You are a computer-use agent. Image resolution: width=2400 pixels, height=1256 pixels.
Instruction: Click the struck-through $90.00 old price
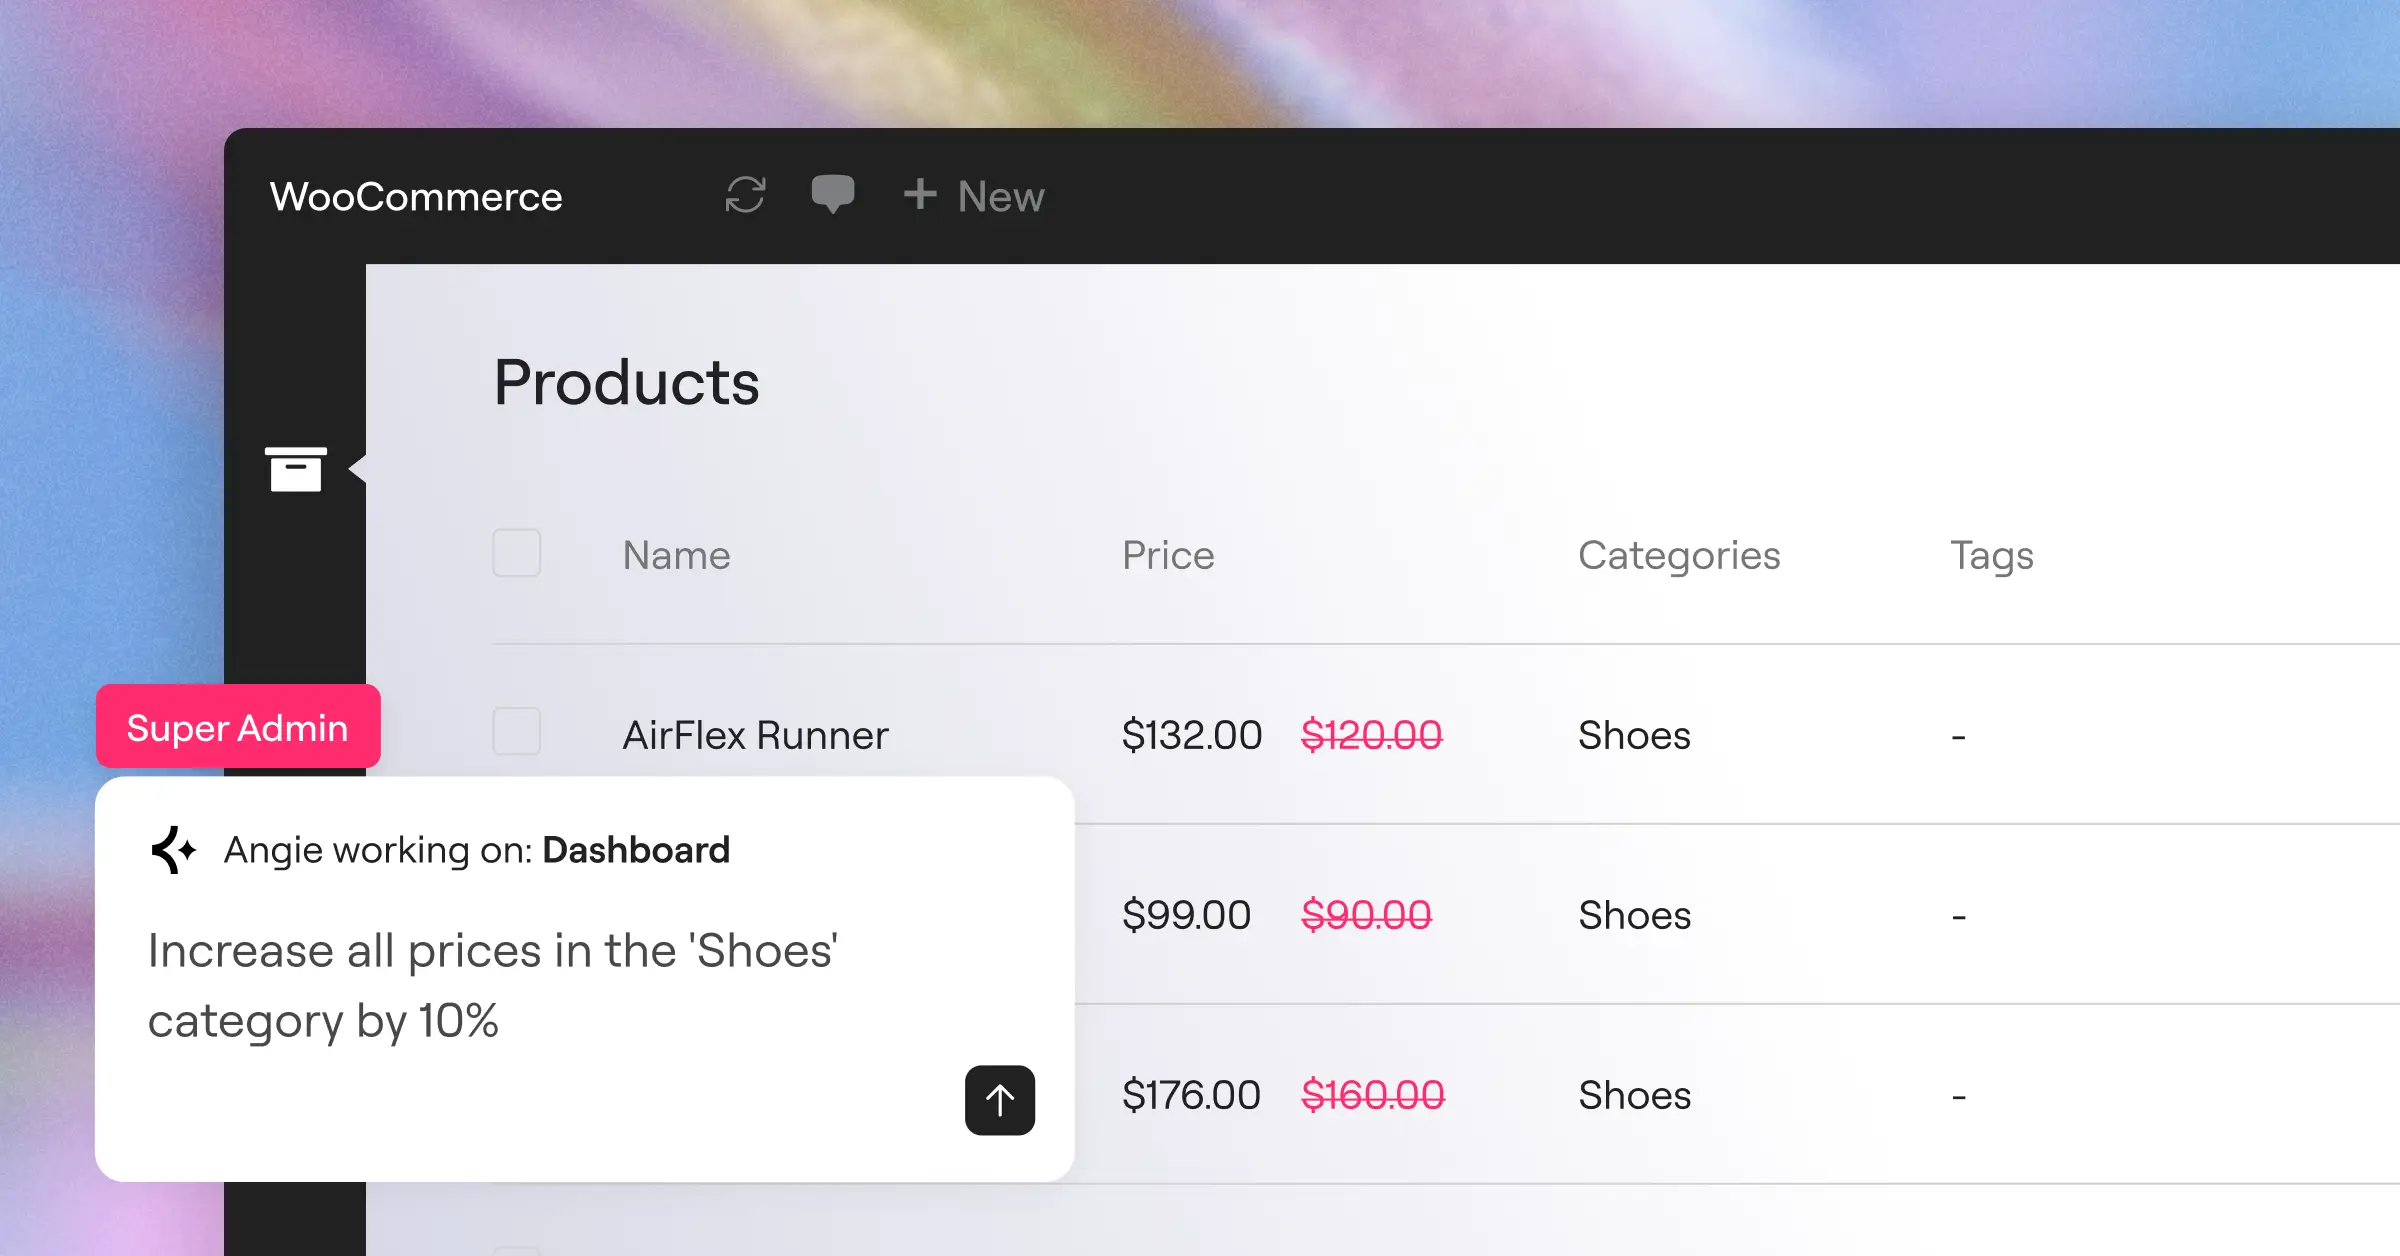point(1366,915)
